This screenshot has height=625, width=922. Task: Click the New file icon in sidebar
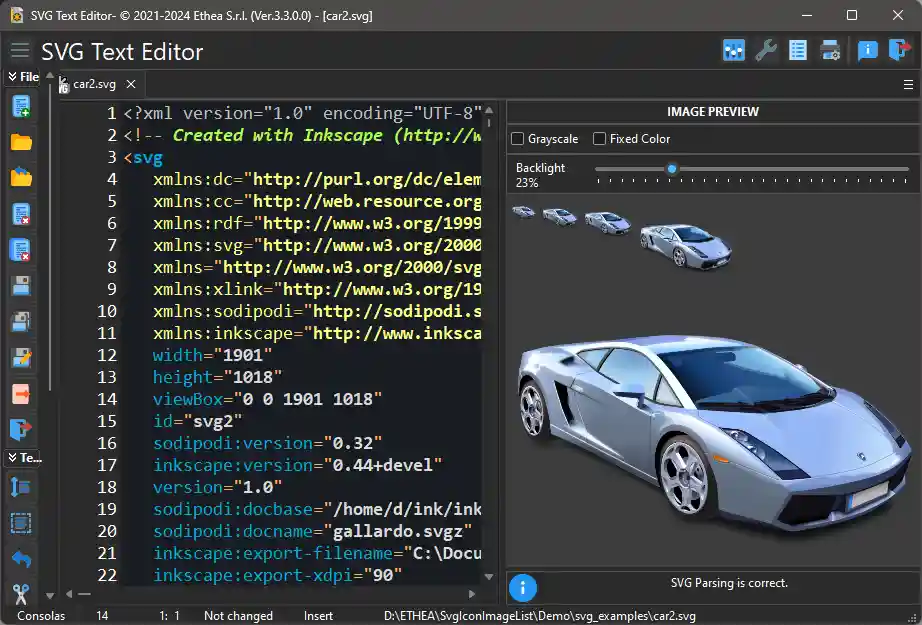tap(20, 106)
